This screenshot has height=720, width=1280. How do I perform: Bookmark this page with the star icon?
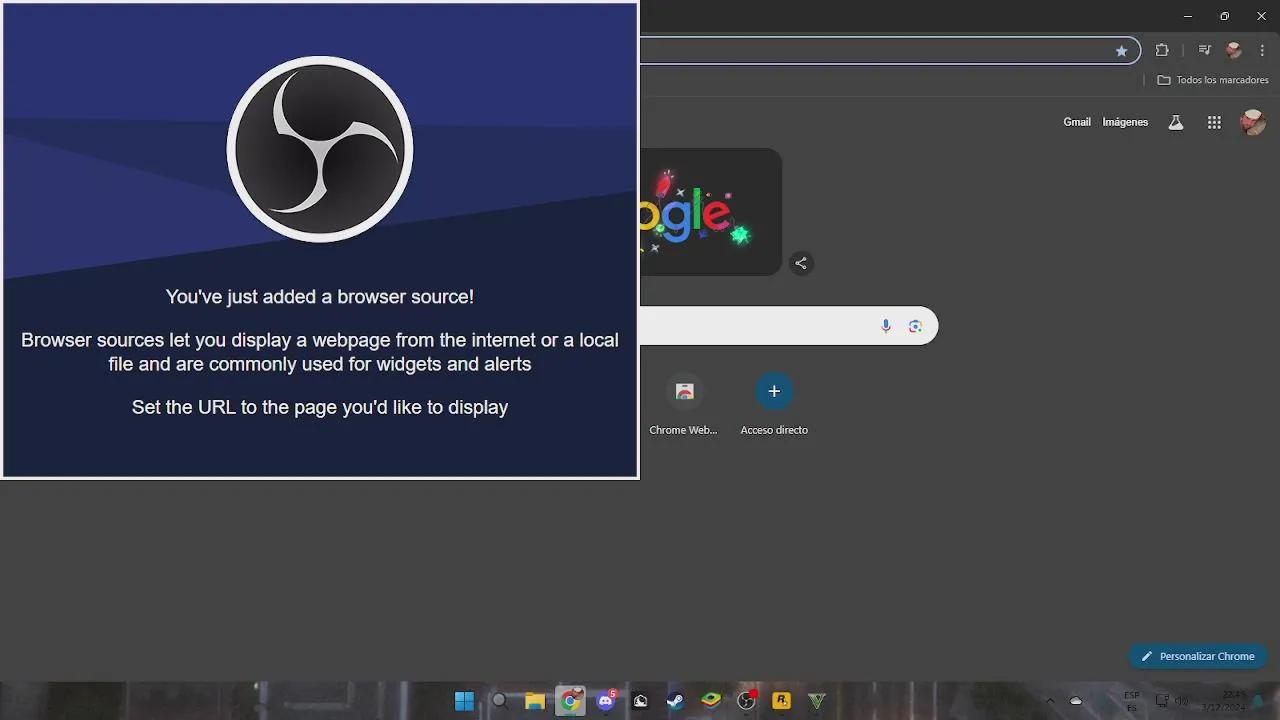1122,50
